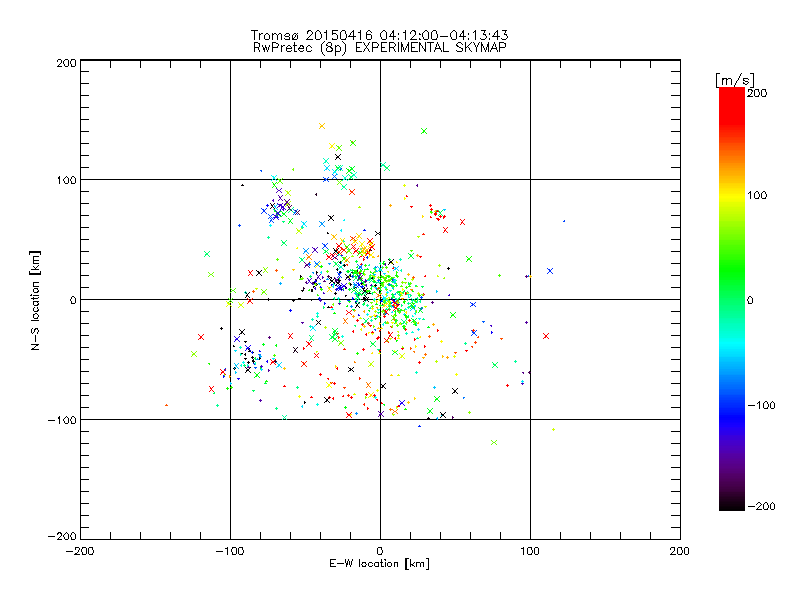
Task: Click the y-axis tick label '0'
Action: tap(73, 301)
